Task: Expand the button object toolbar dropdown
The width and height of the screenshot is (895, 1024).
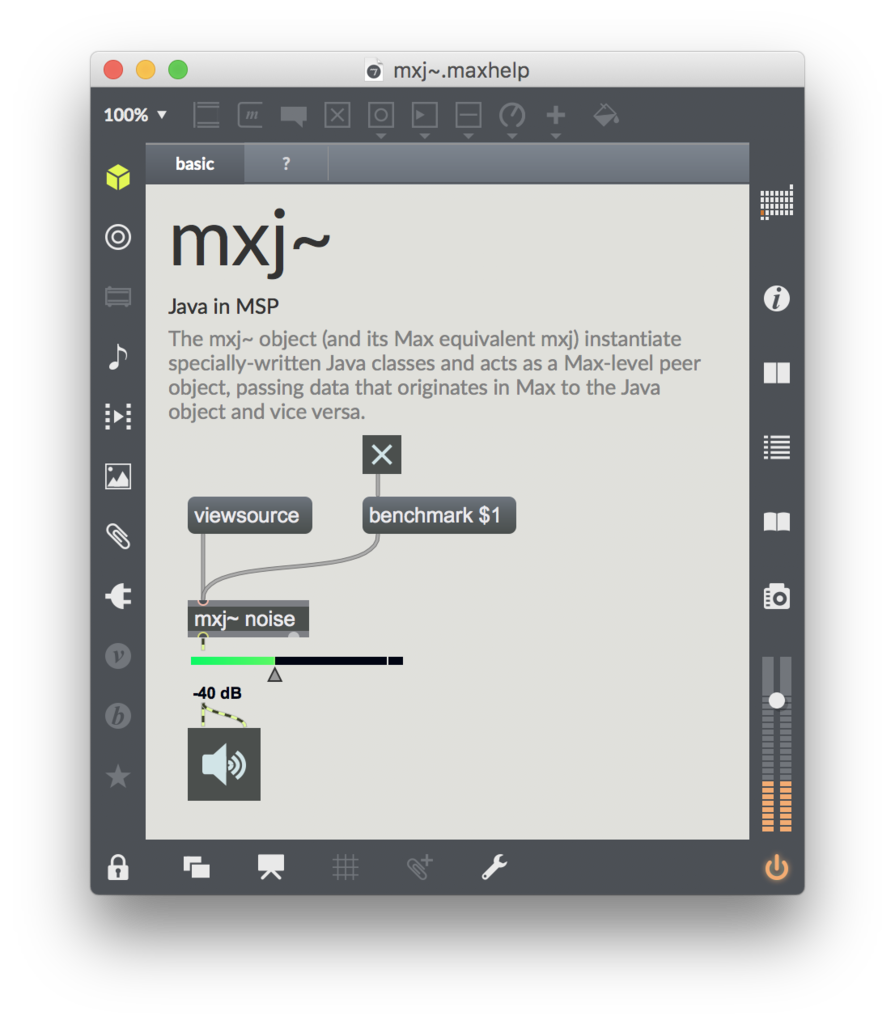Action: tap(381, 136)
